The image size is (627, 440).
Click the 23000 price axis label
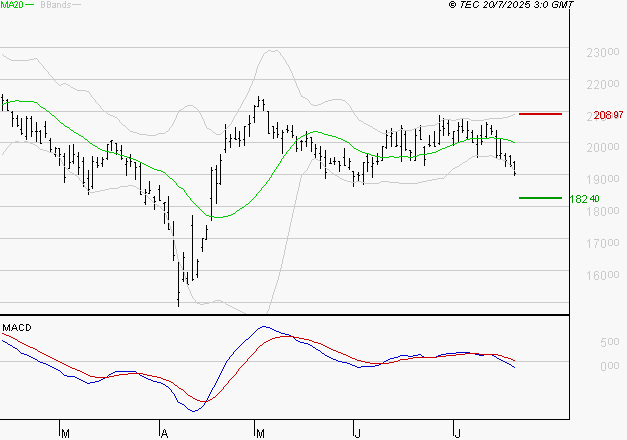tap(603, 52)
